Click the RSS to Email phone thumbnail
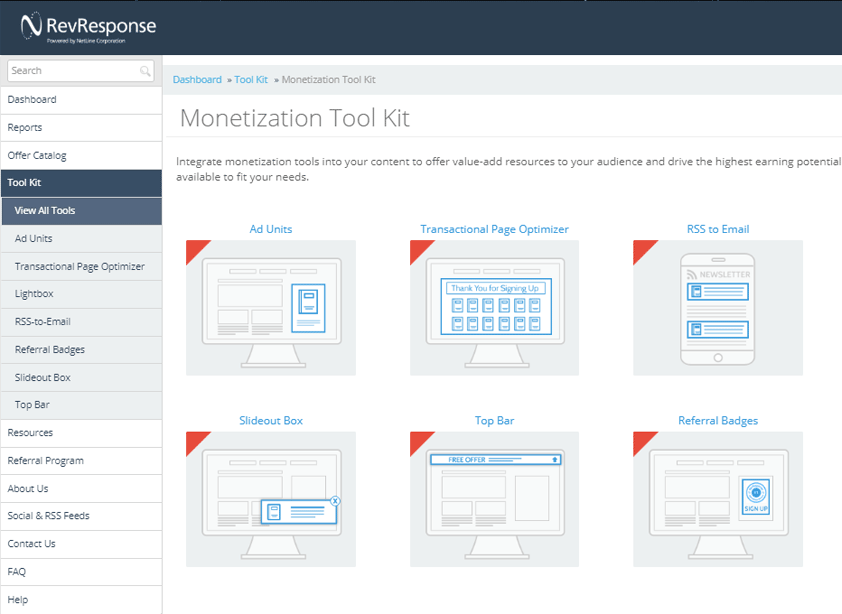Viewport: 842px width, 614px height. [717, 307]
